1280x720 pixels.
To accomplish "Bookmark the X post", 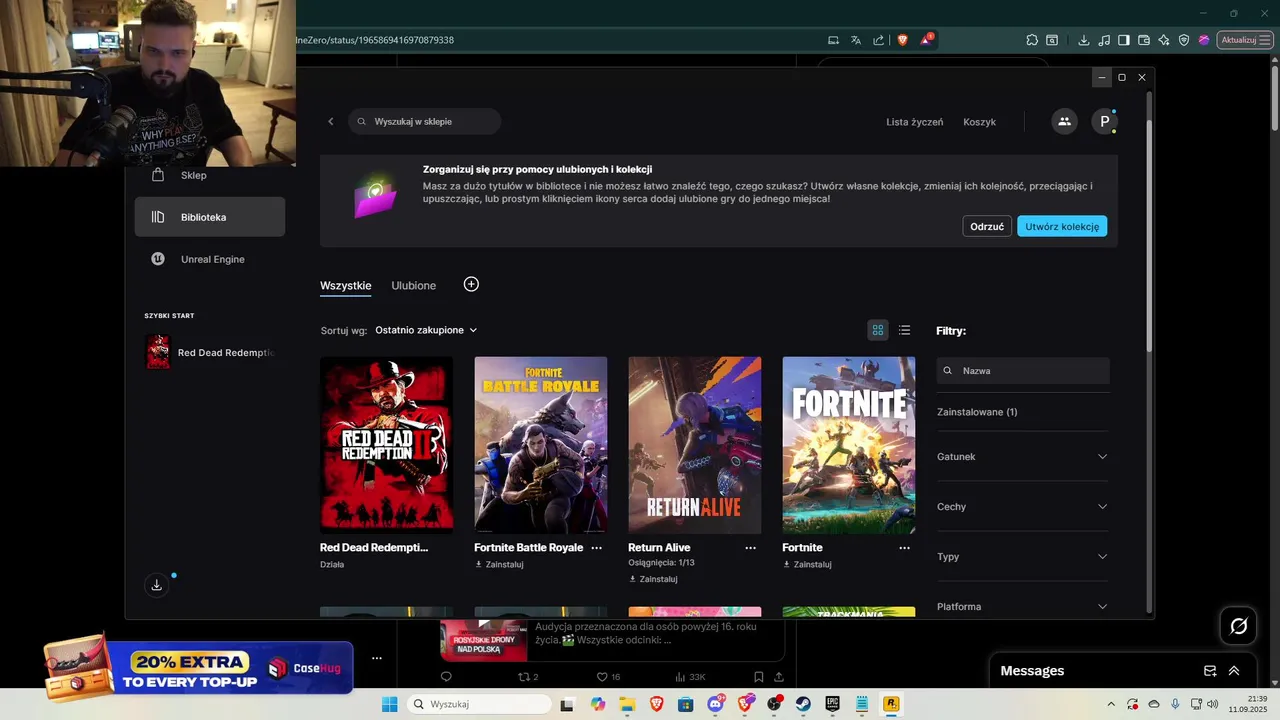I will (x=759, y=677).
